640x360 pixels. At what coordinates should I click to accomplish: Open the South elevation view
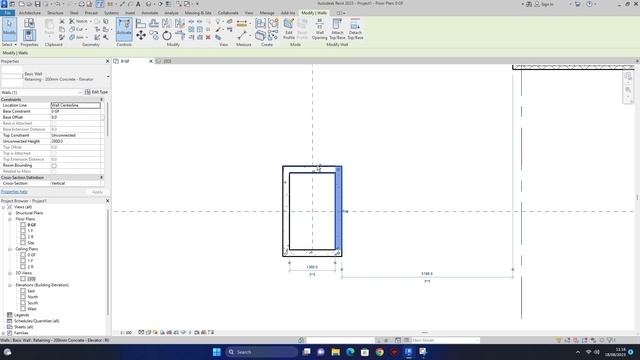coord(33,303)
